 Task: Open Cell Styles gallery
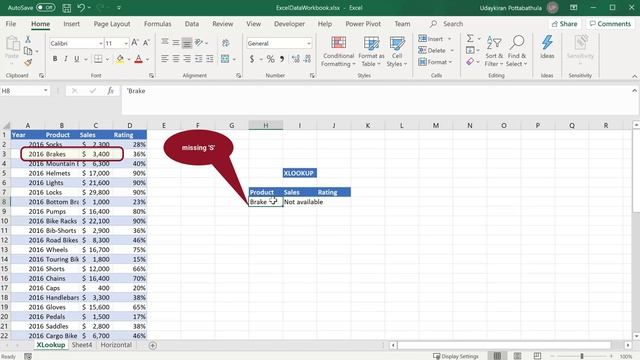(397, 51)
